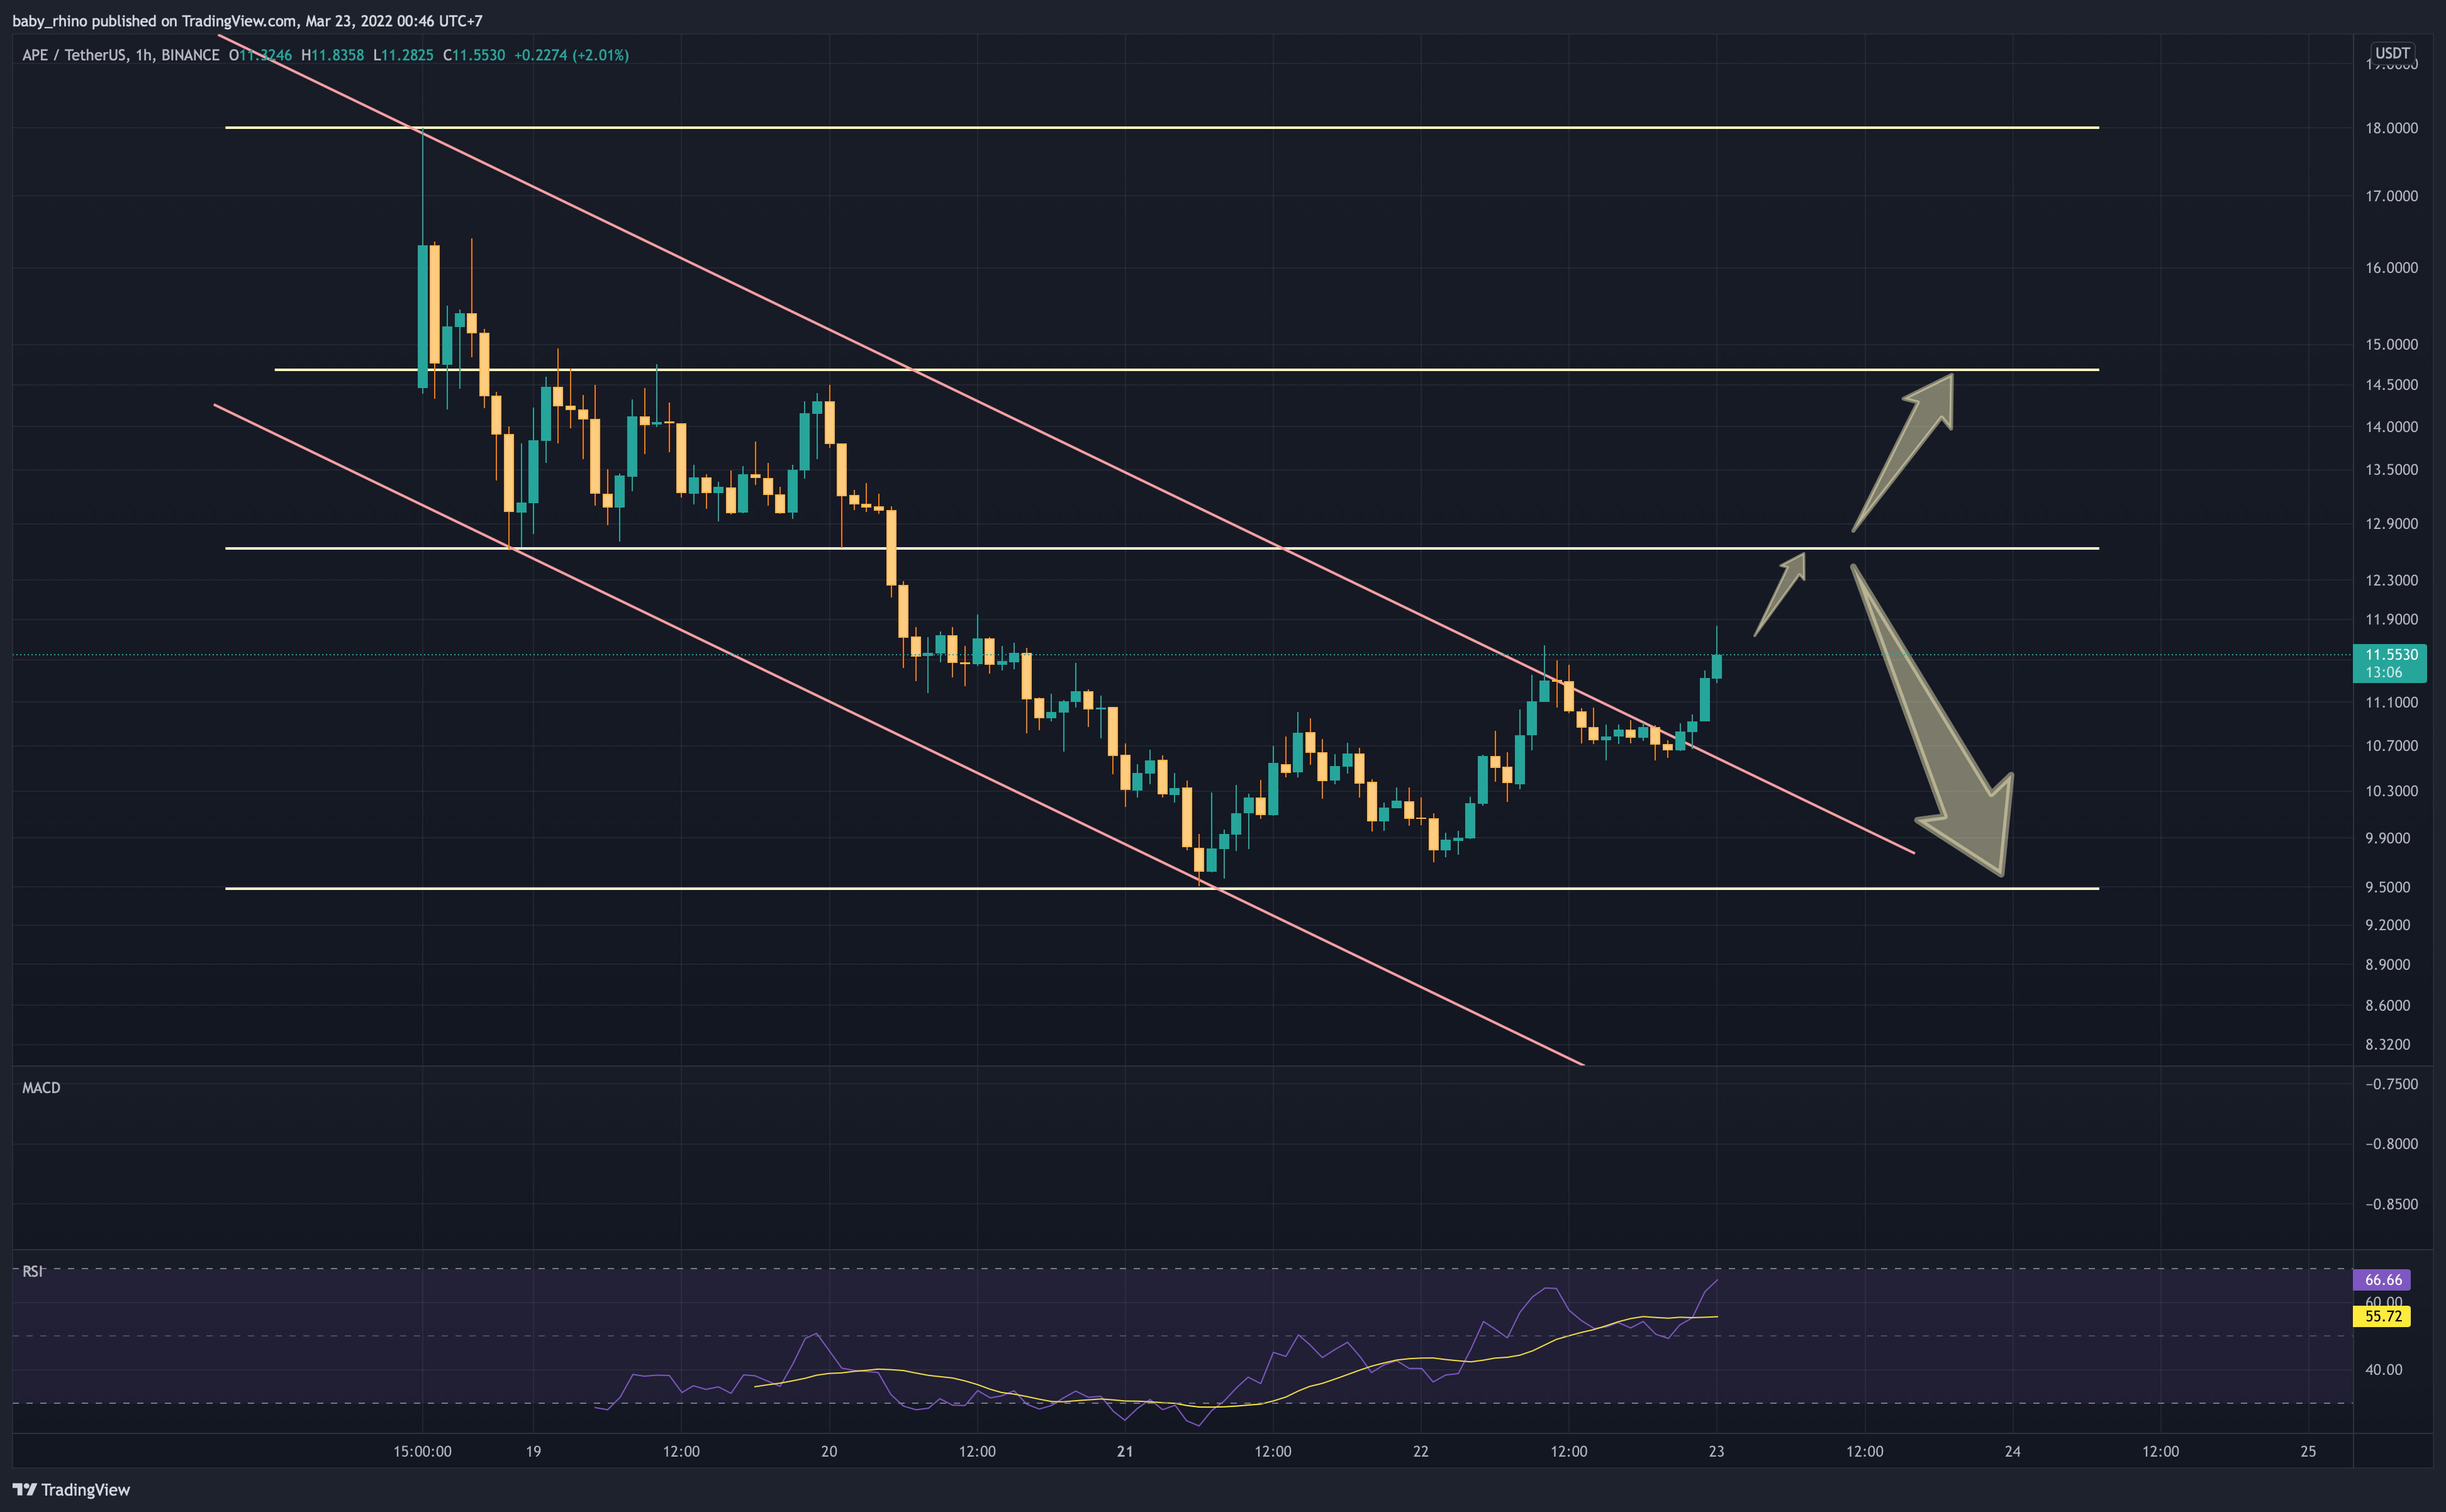Click the -0.8000 MACD axis value
This screenshot has height=1512, width=2446.
click(x=2391, y=1144)
